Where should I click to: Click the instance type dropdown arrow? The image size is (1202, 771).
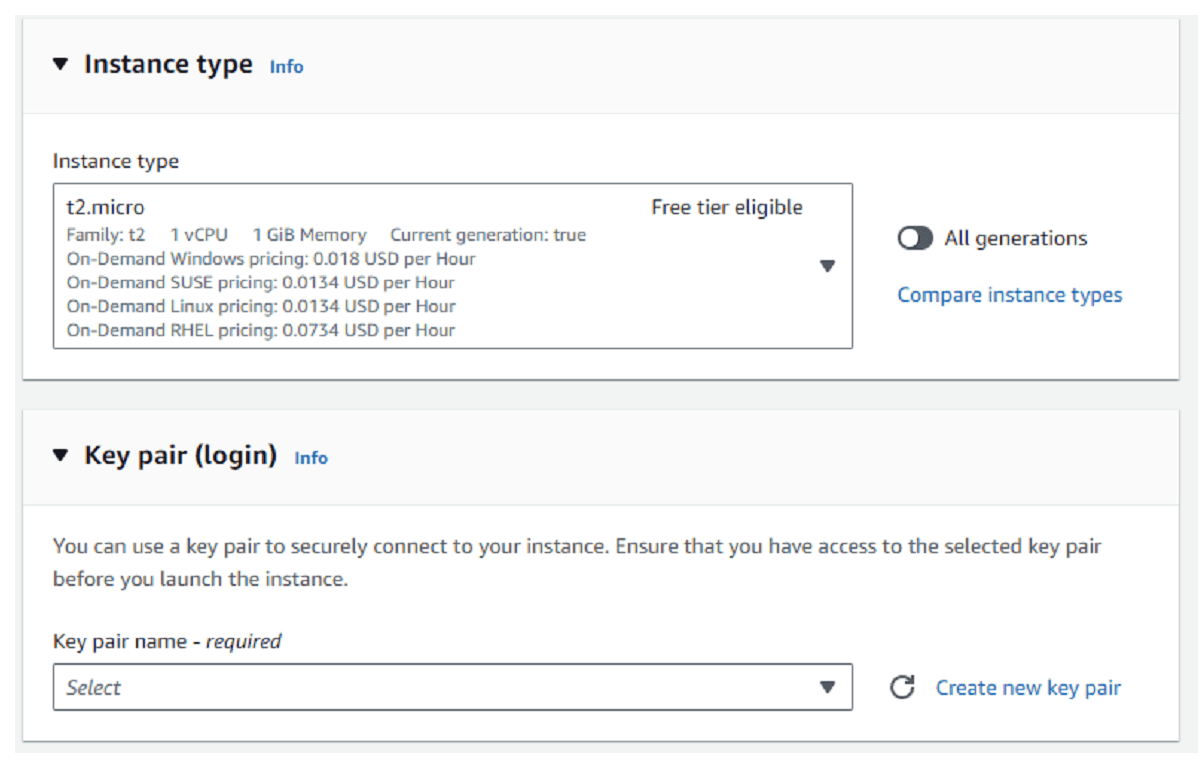[827, 266]
